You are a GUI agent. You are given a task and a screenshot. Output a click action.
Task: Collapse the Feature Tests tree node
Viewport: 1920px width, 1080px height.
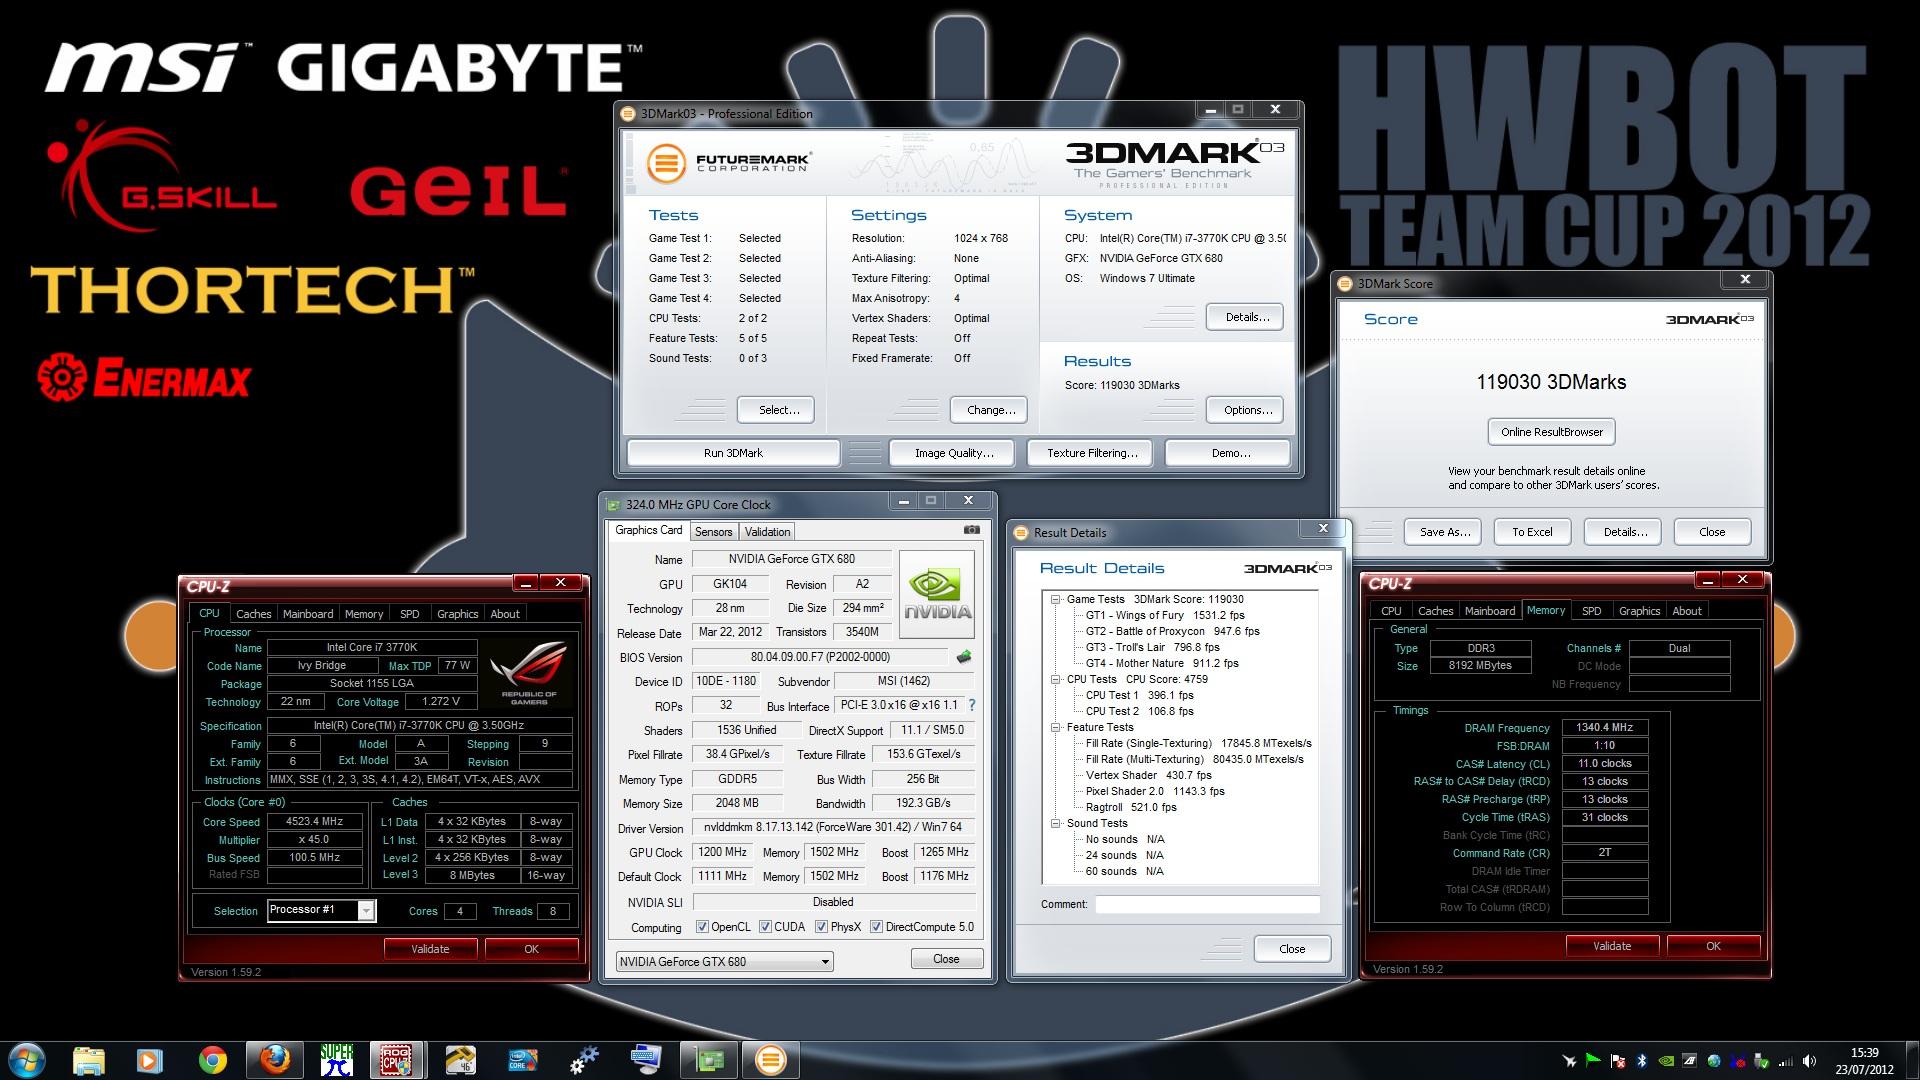1055,727
